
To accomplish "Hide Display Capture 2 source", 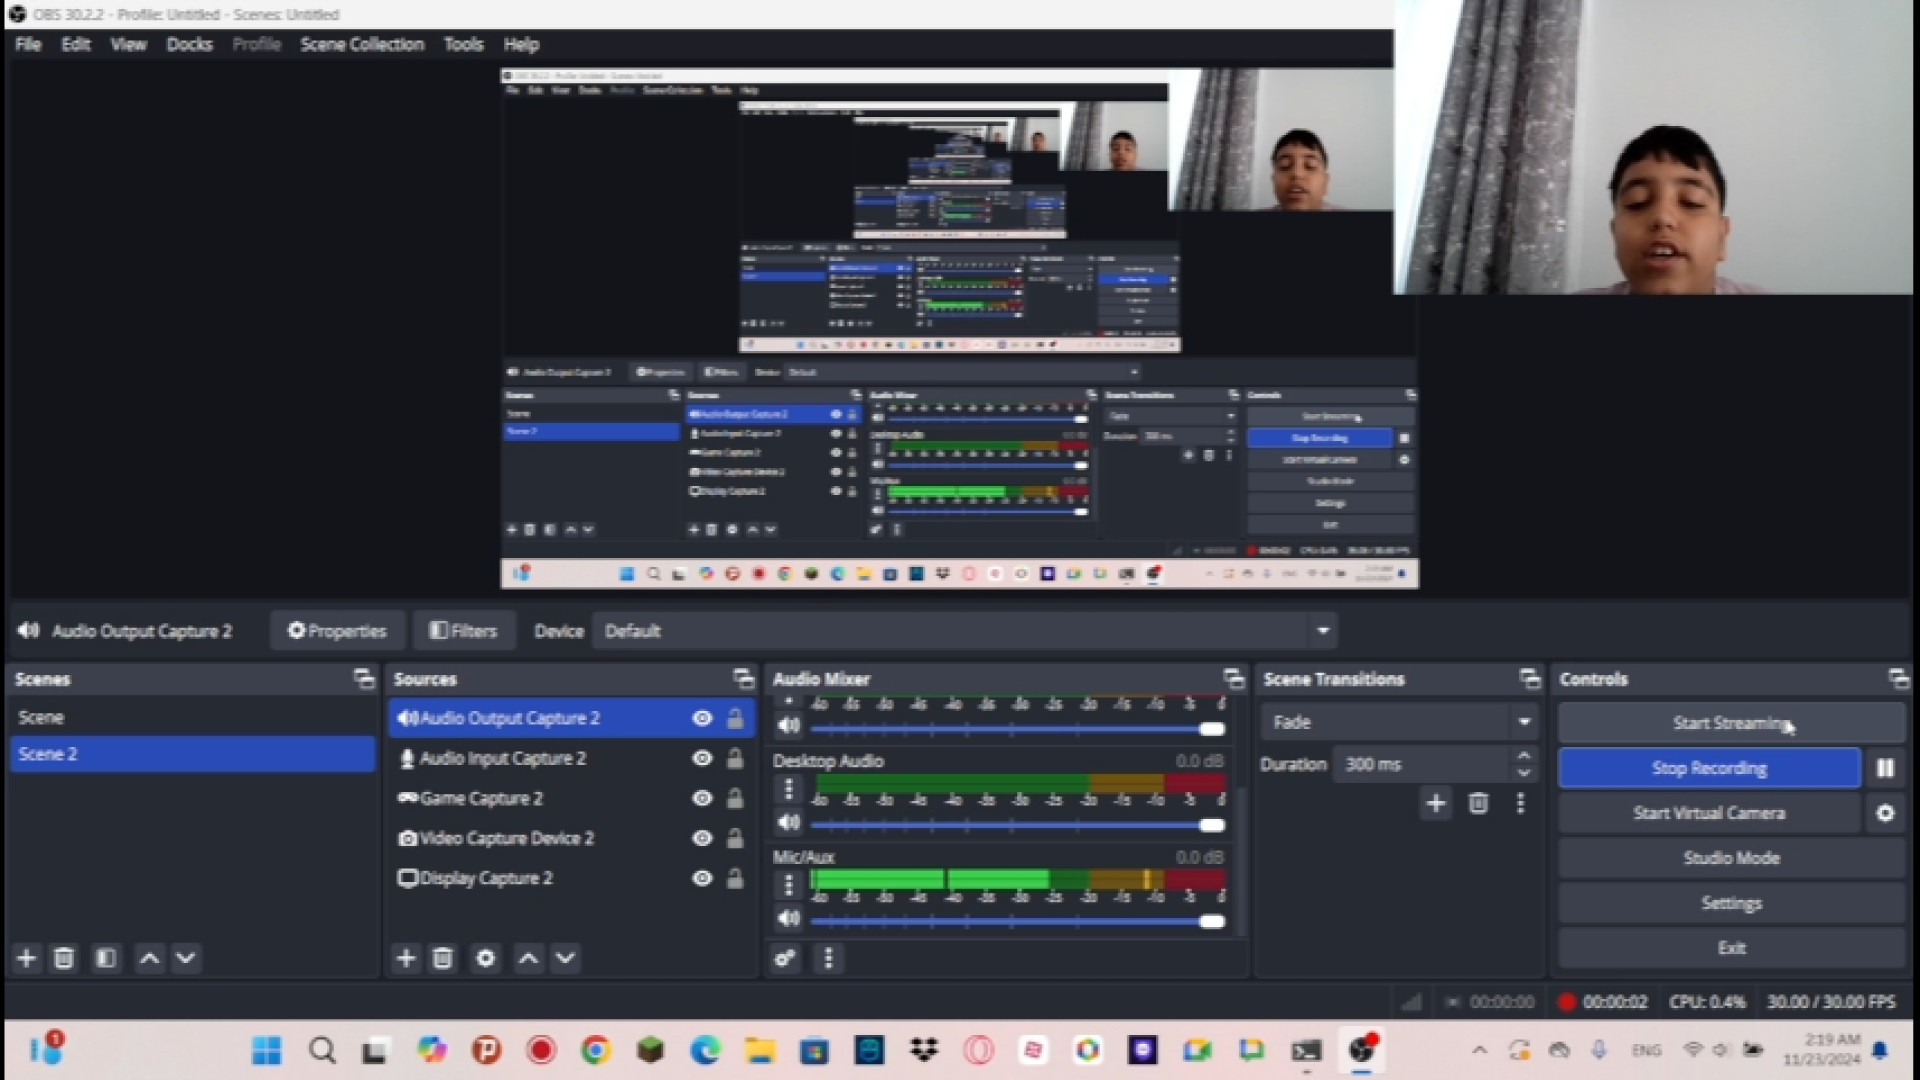I will (702, 878).
